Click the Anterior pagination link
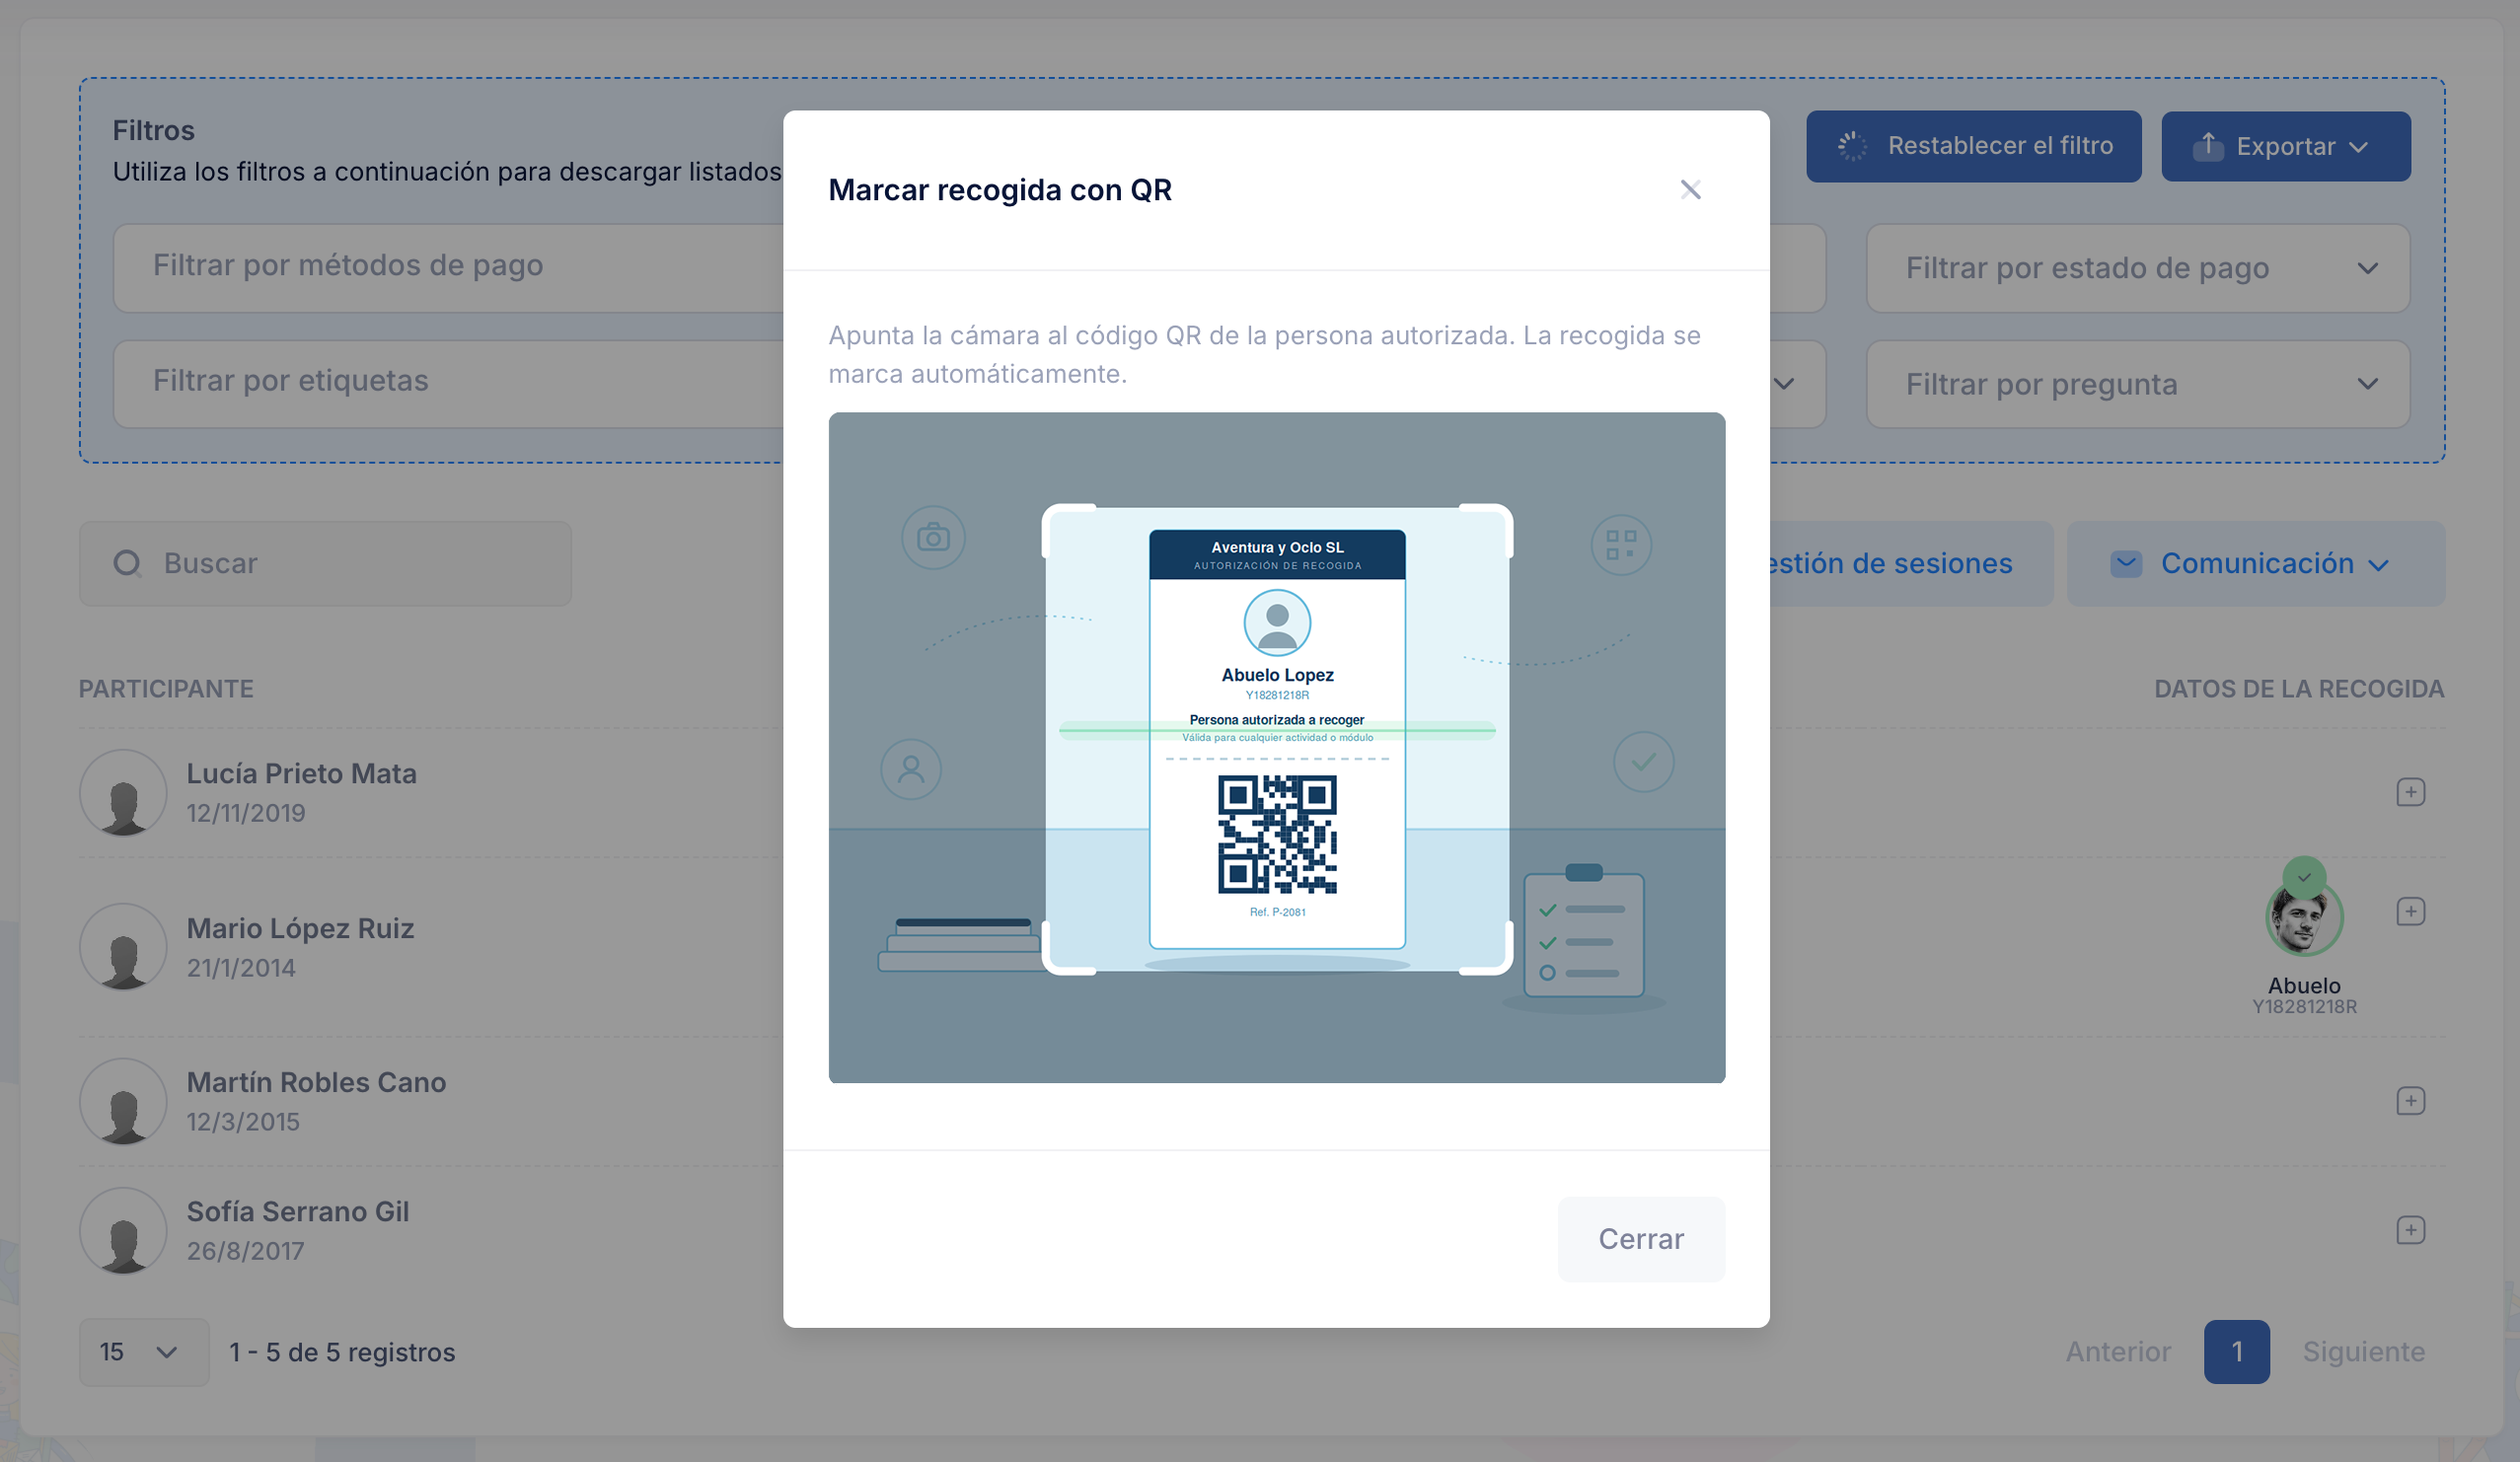 2118,1352
